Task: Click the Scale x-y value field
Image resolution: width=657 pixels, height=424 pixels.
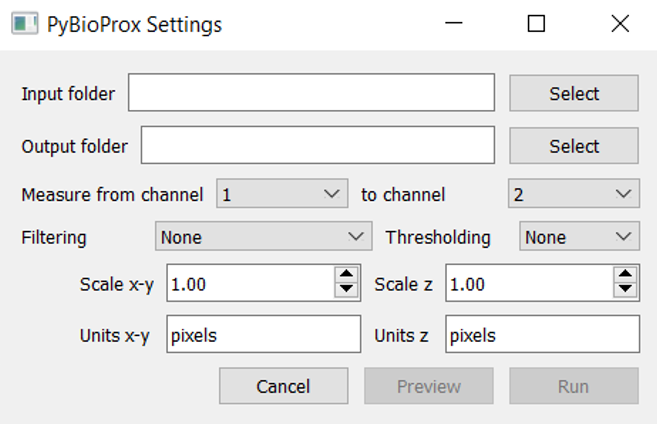Action: [x=250, y=284]
